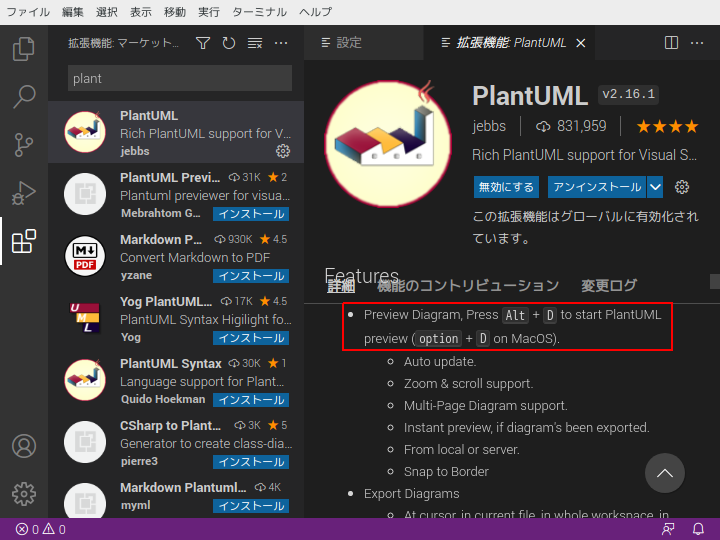Select the Extensions view icon
This screenshot has width=720, height=540.
click(x=23, y=241)
